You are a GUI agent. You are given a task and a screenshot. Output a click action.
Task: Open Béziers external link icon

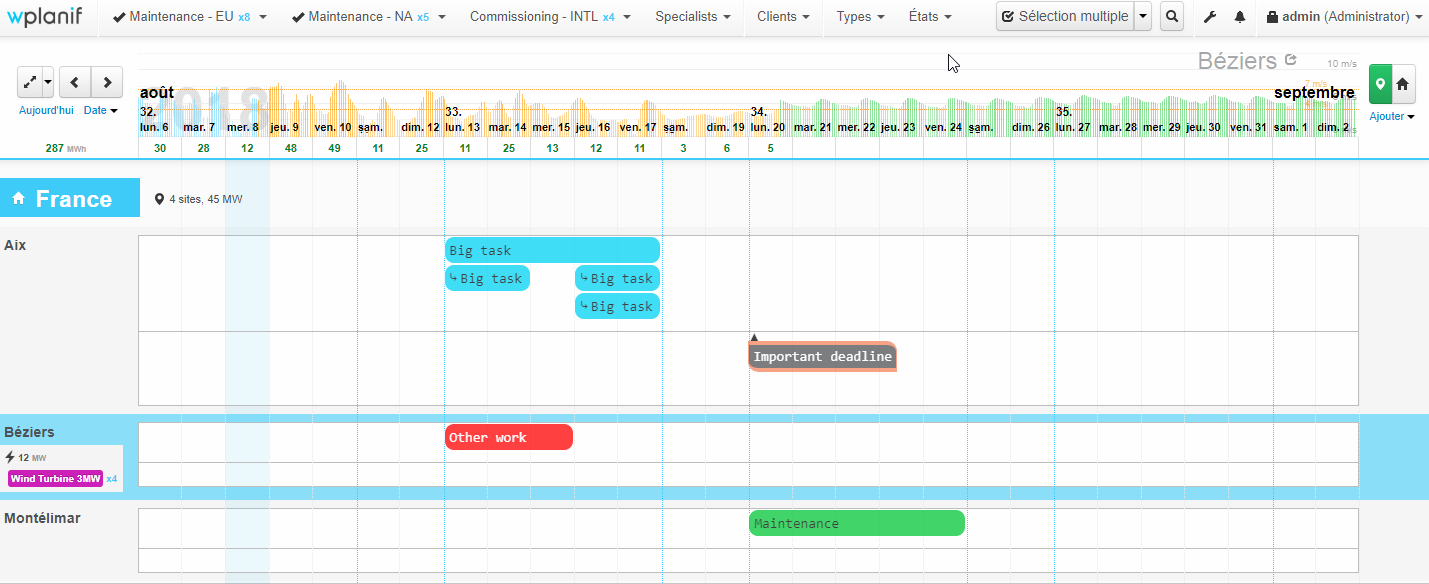click(x=1290, y=60)
